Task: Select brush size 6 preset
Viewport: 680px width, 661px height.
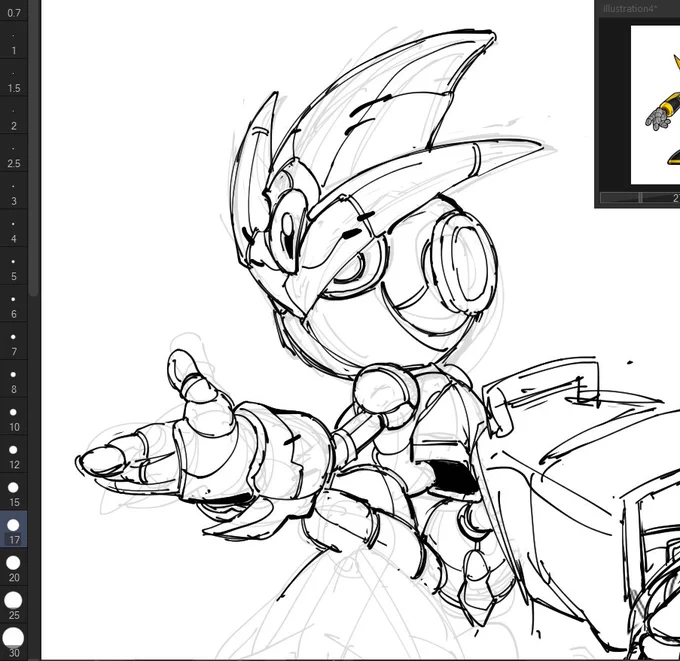Action: point(13,303)
